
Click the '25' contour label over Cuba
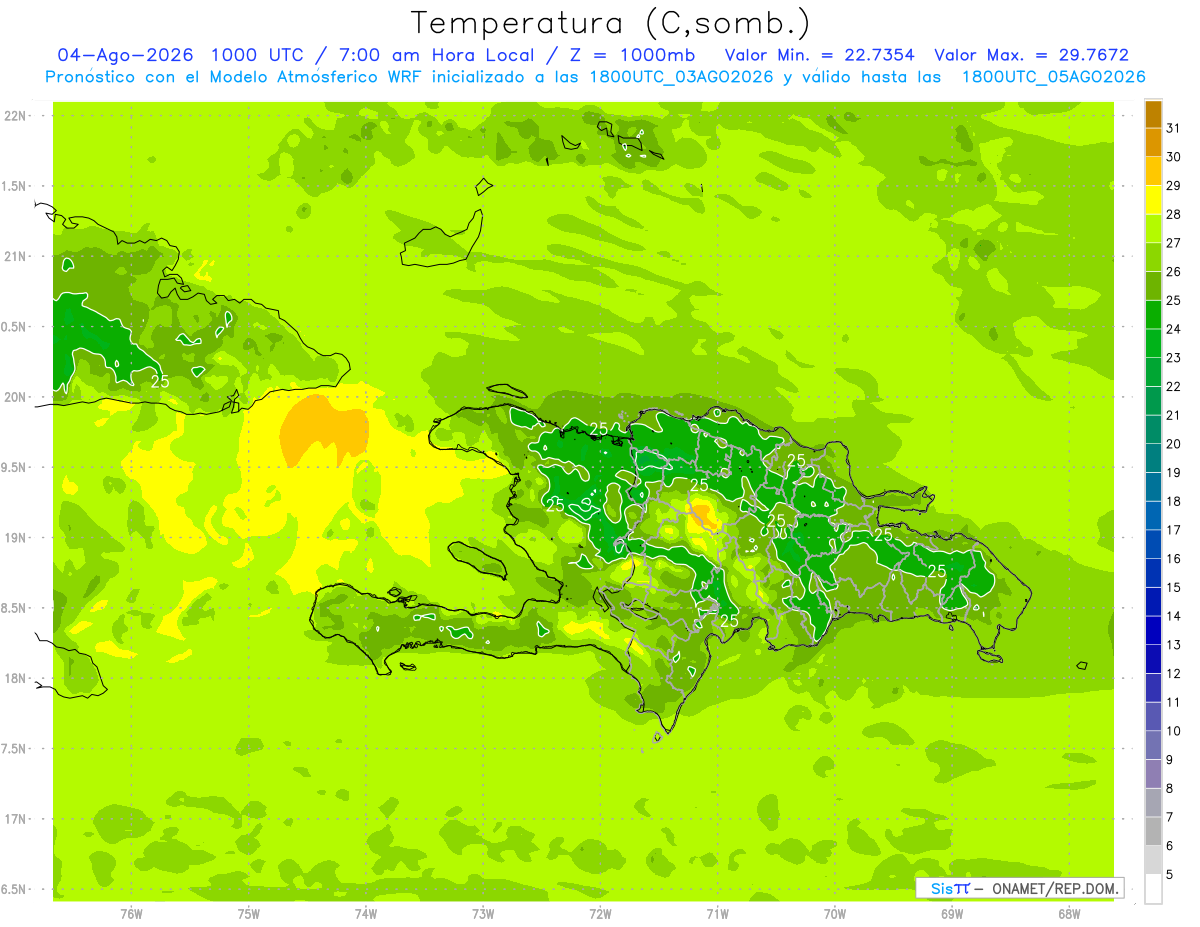(159, 381)
